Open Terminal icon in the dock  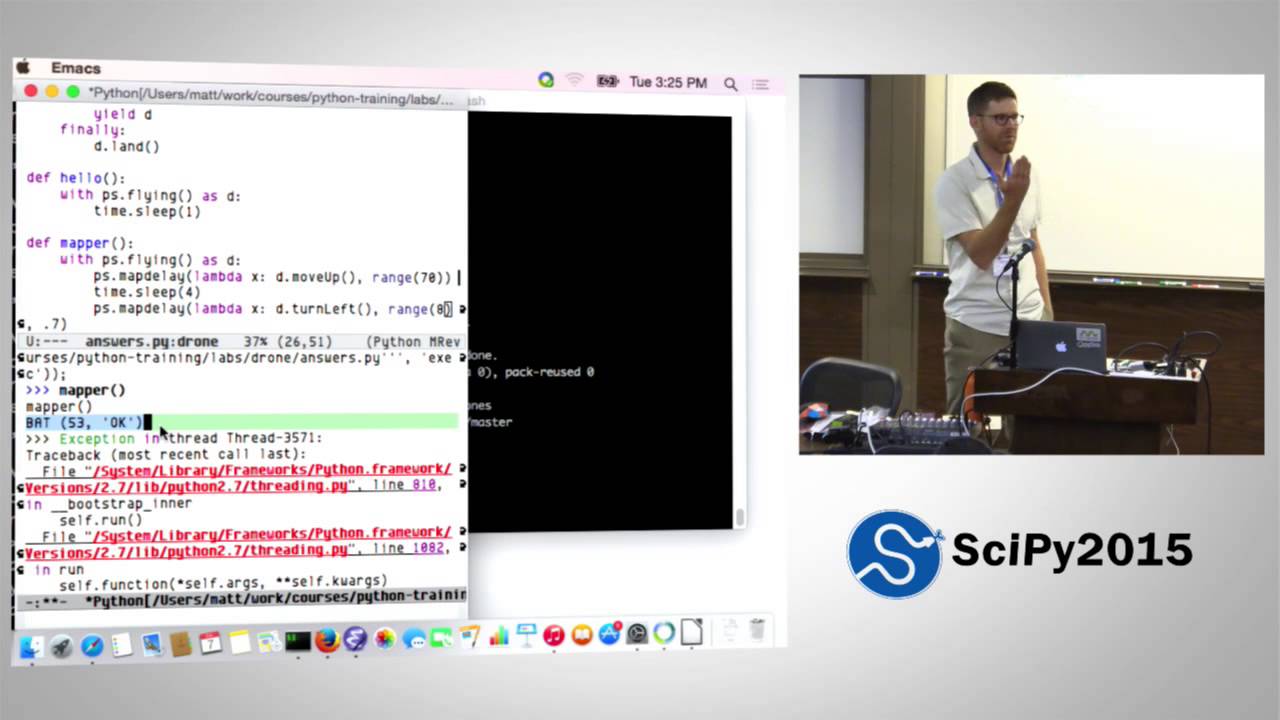pyautogui.click(x=298, y=640)
